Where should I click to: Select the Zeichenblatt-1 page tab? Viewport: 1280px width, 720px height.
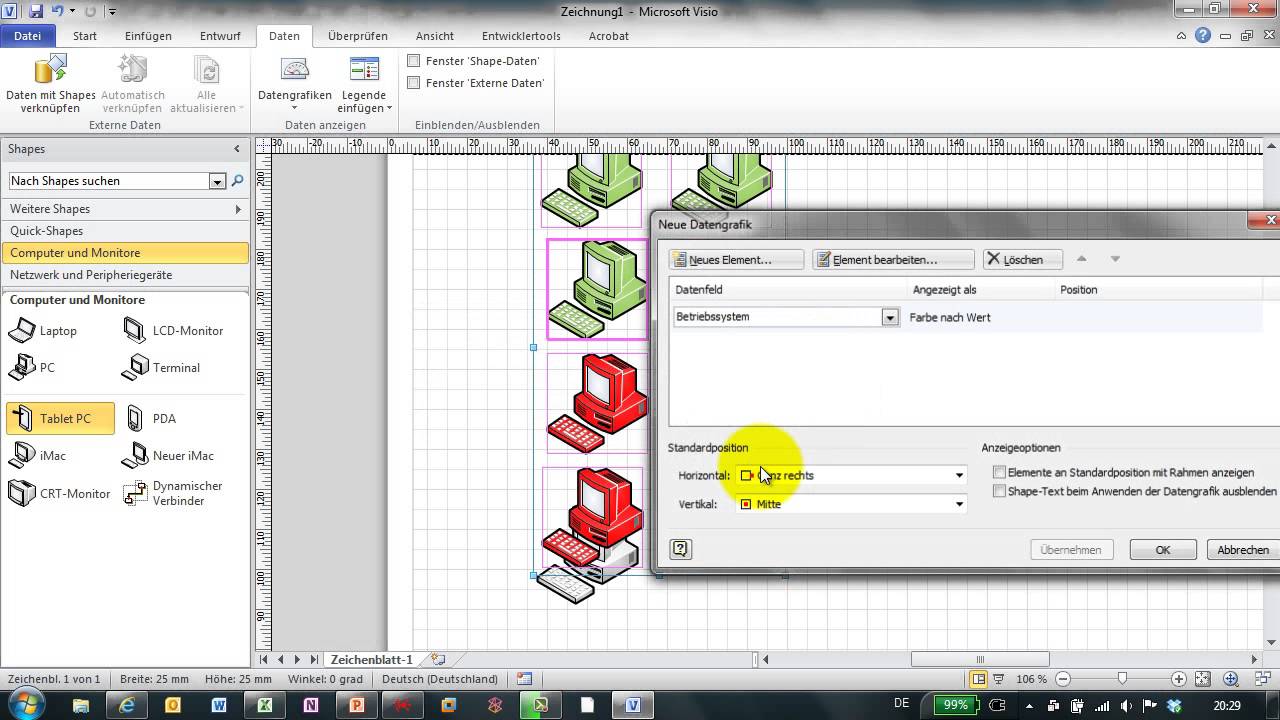[372, 660]
